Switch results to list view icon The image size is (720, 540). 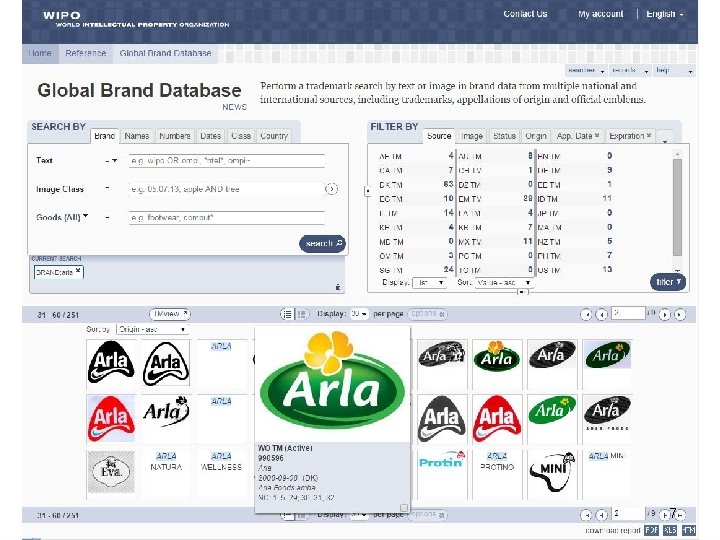[x=287, y=314]
